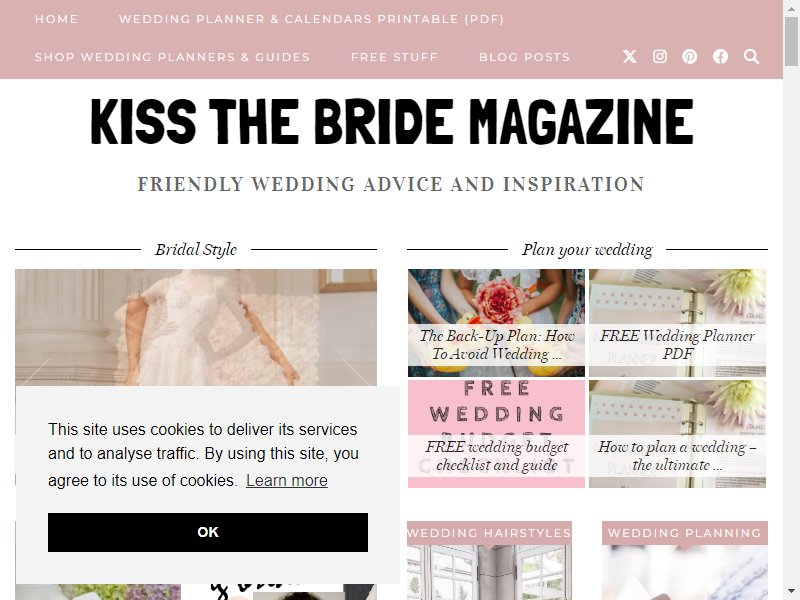Open the Pinterest profile icon
Viewport: 800px width, 600px height.
(x=690, y=56)
